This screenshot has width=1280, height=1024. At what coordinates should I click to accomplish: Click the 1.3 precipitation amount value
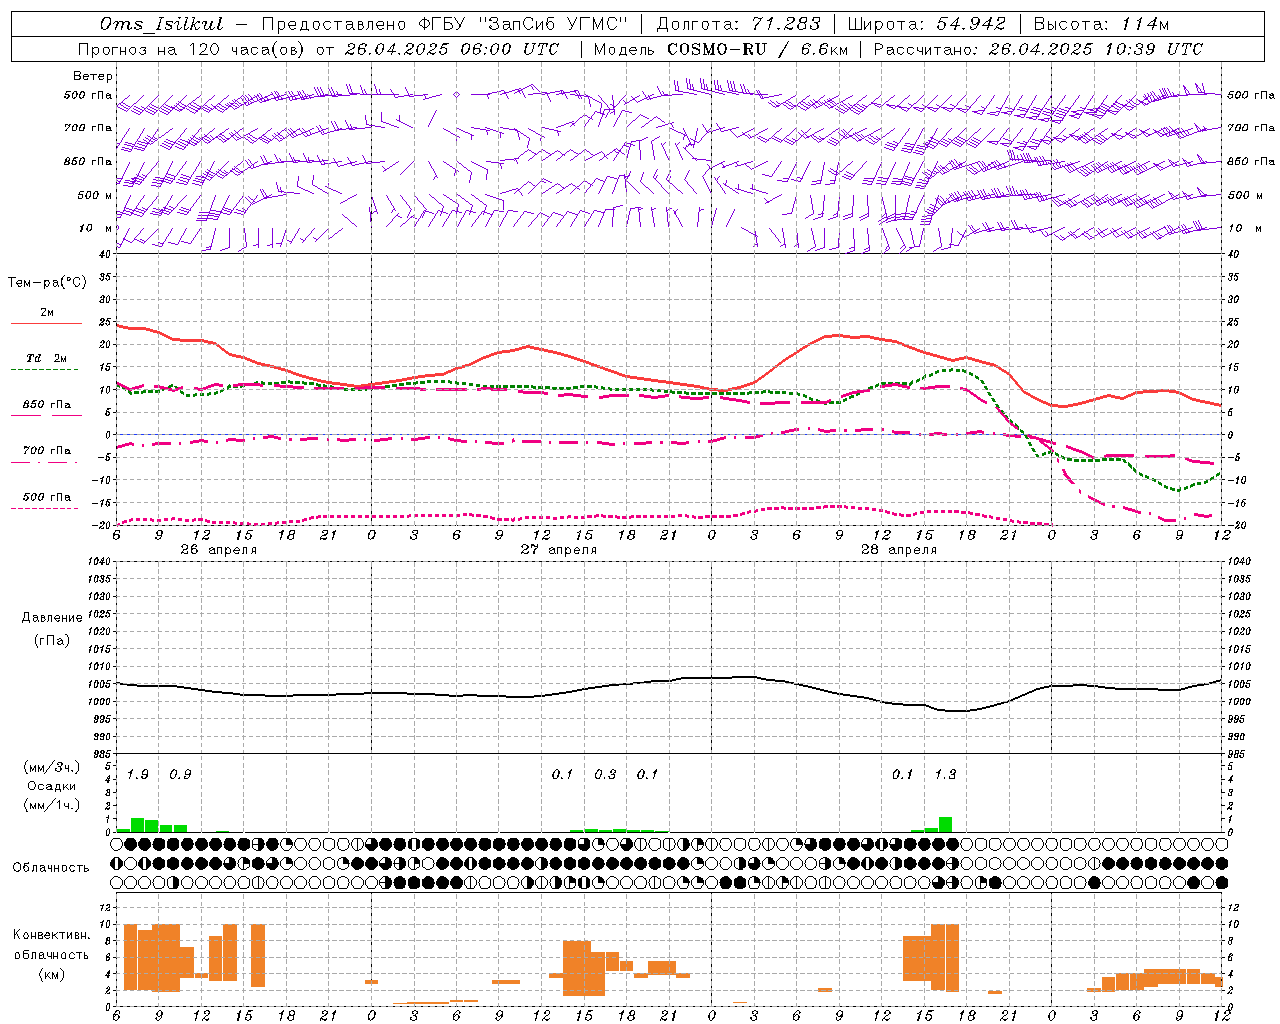click(x=945, y=775)
